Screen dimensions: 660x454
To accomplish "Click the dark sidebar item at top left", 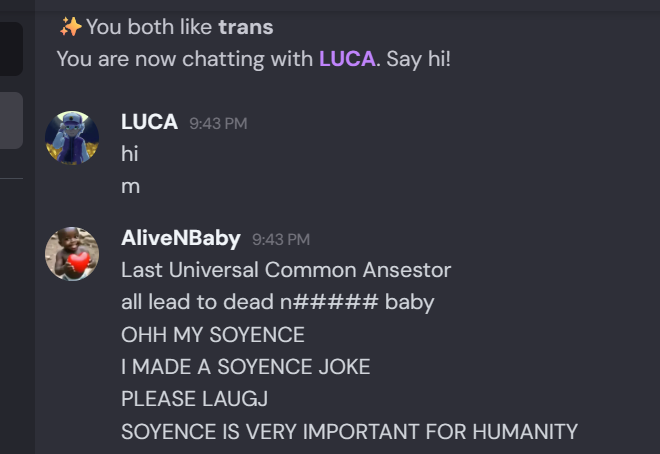I will tap(11, 50).
